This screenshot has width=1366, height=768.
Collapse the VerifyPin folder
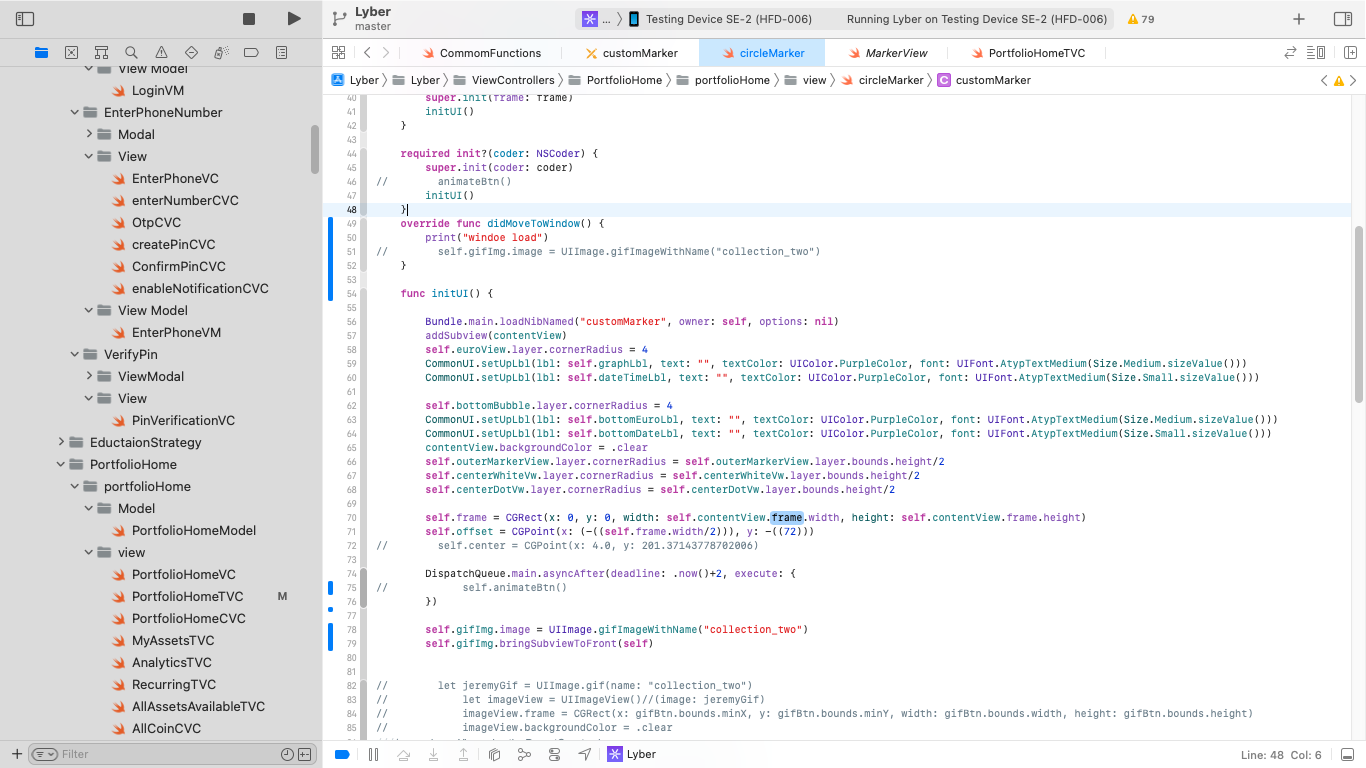pyautogui.click(x=75, y=355)
